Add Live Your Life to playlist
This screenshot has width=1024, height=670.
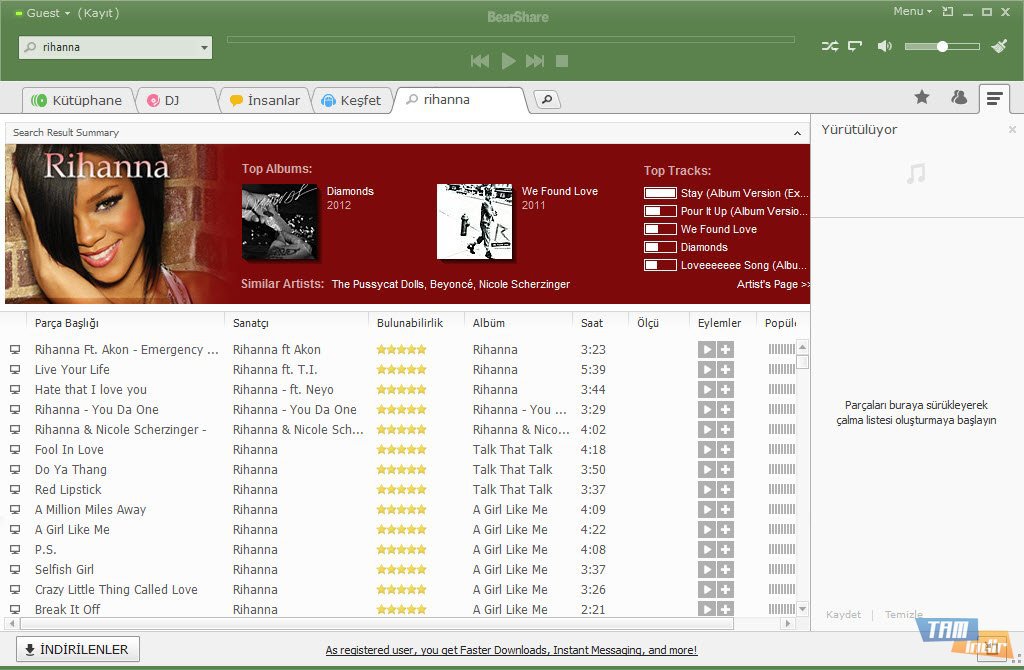tap(725, 370)
